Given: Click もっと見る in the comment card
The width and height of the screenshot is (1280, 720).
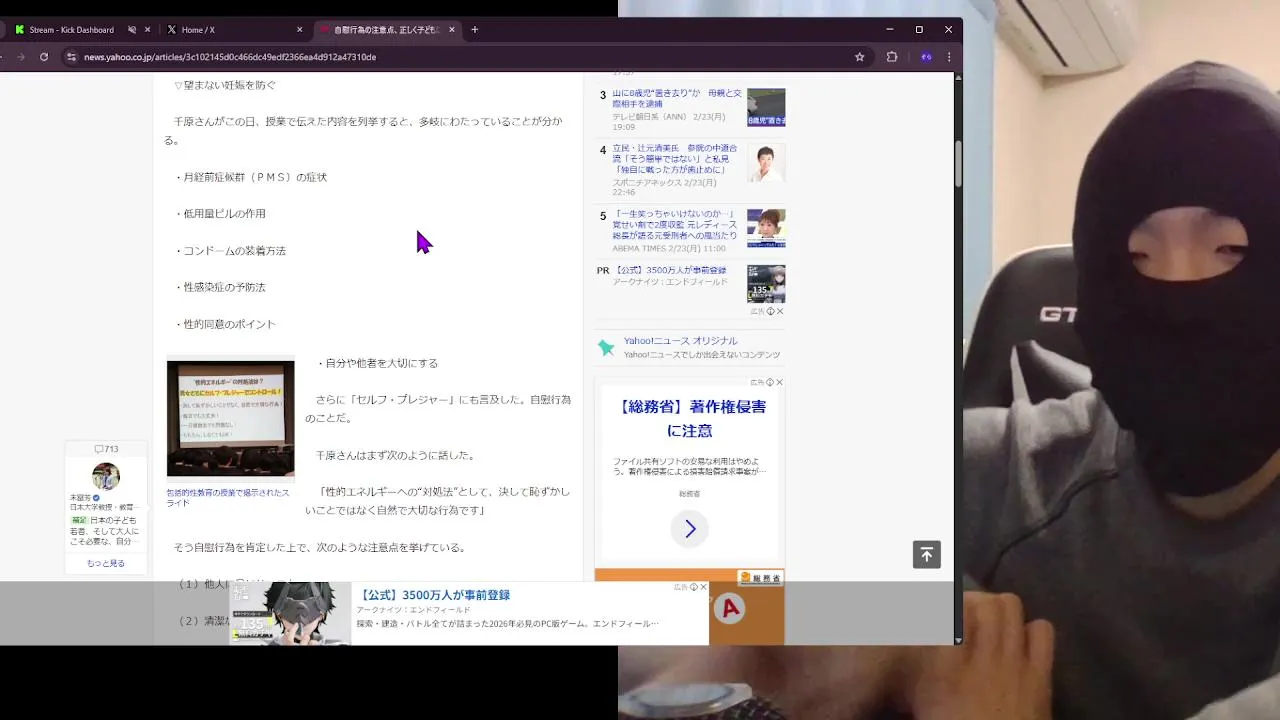Looking at the screenshot, I should tap(106, 564).
